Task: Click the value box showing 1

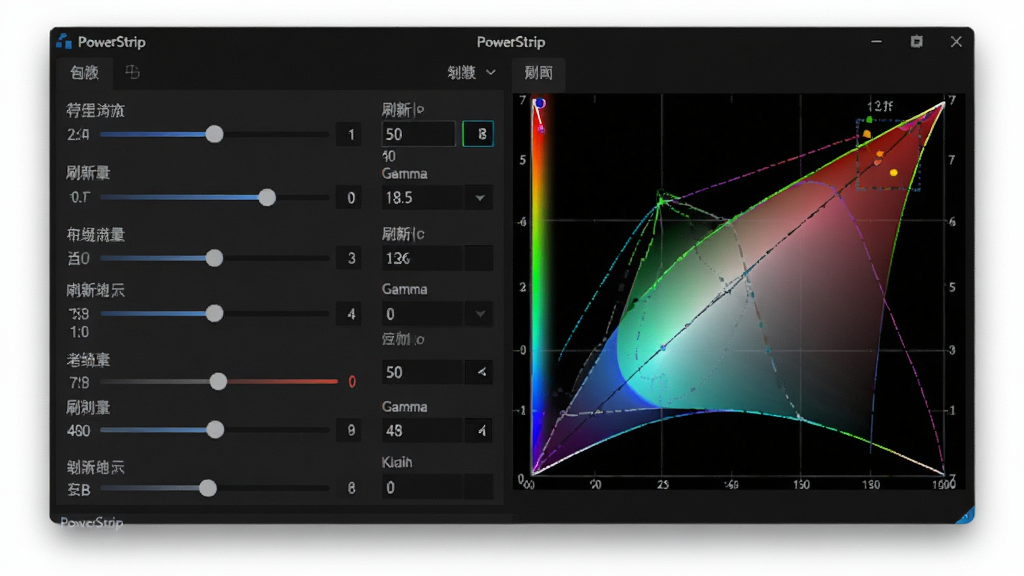Action: (351, 135)
